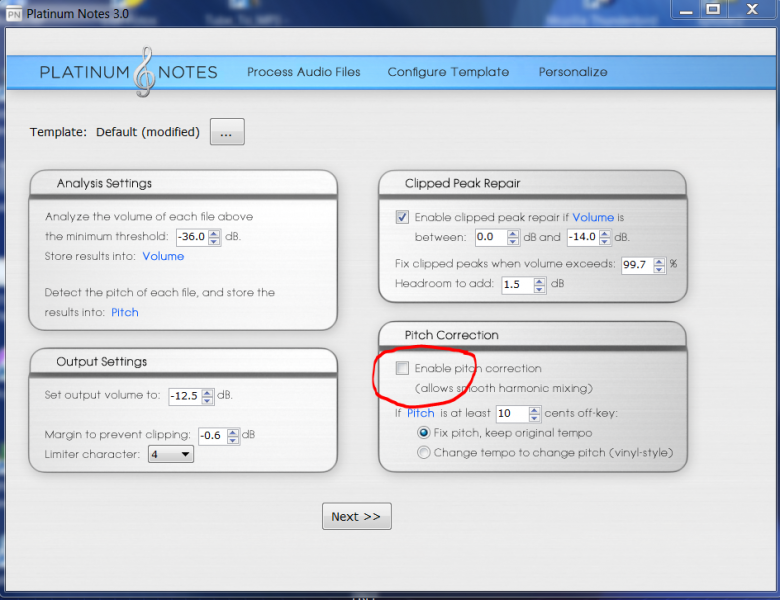780x600 pixels.
Task: Increase the margin to prevent clipping
Action: pos(233,432)
